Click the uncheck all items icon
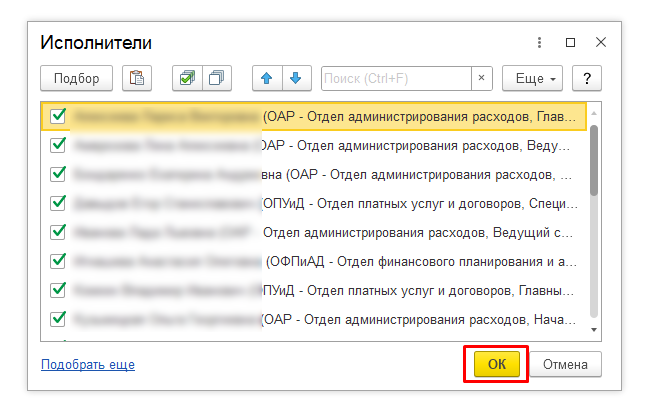This screenshot has width=646, height=401. 215,78
